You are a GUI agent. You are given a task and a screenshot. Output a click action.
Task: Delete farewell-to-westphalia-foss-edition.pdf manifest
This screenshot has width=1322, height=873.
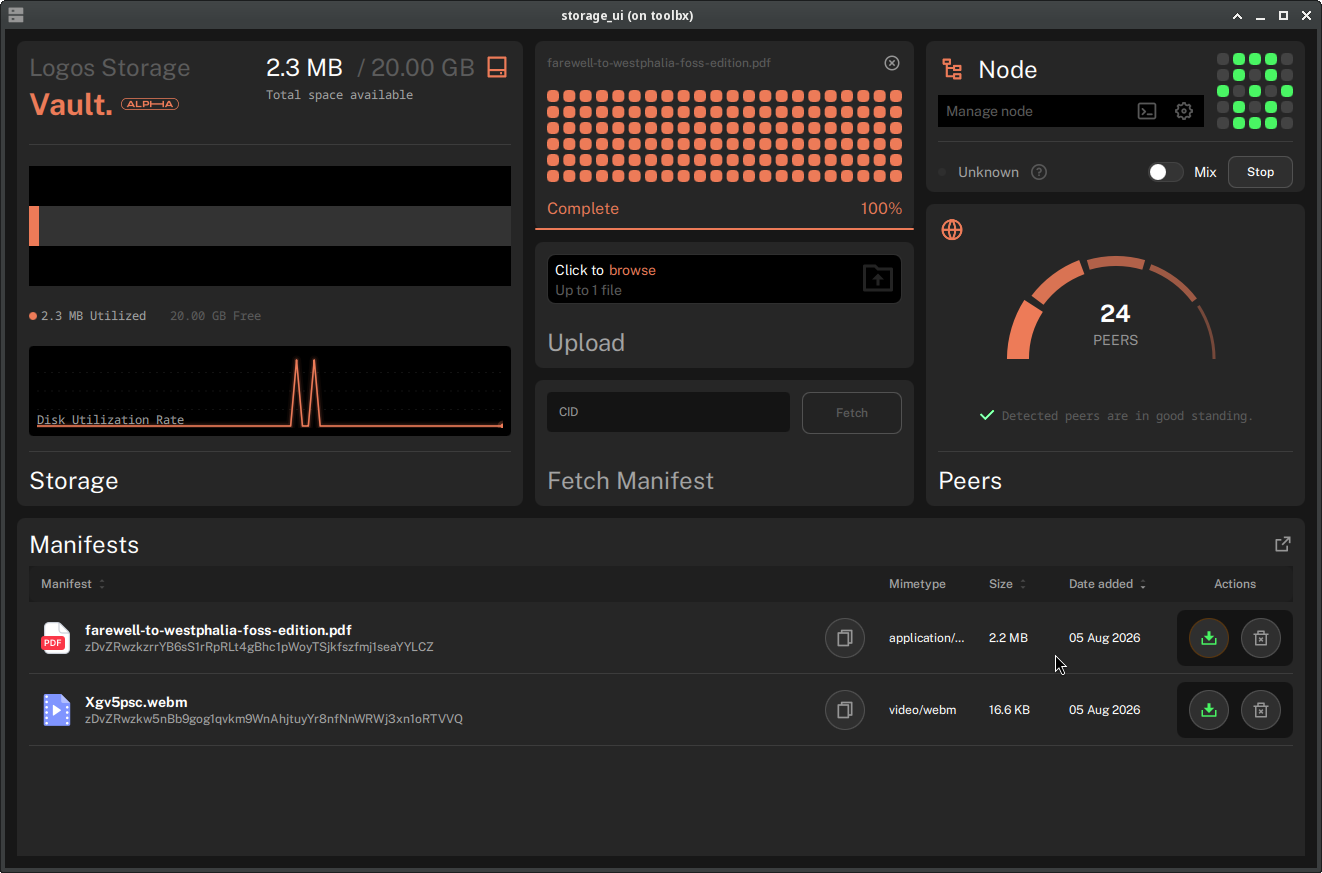(x=1261, y=638)
